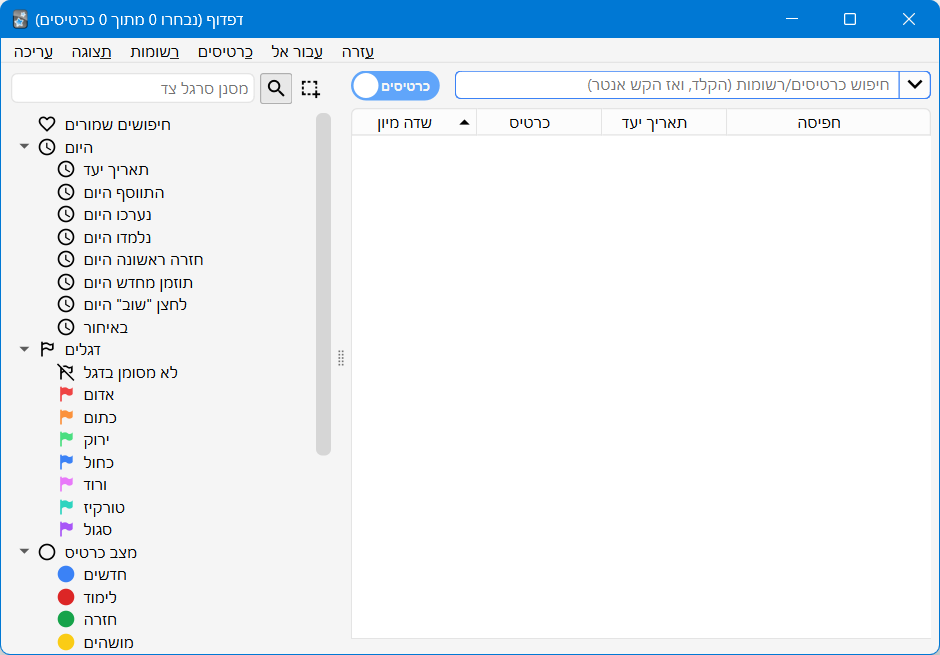
Task: Click the sort arrow on שדה מיון column
Action: (x=464, y=122)
